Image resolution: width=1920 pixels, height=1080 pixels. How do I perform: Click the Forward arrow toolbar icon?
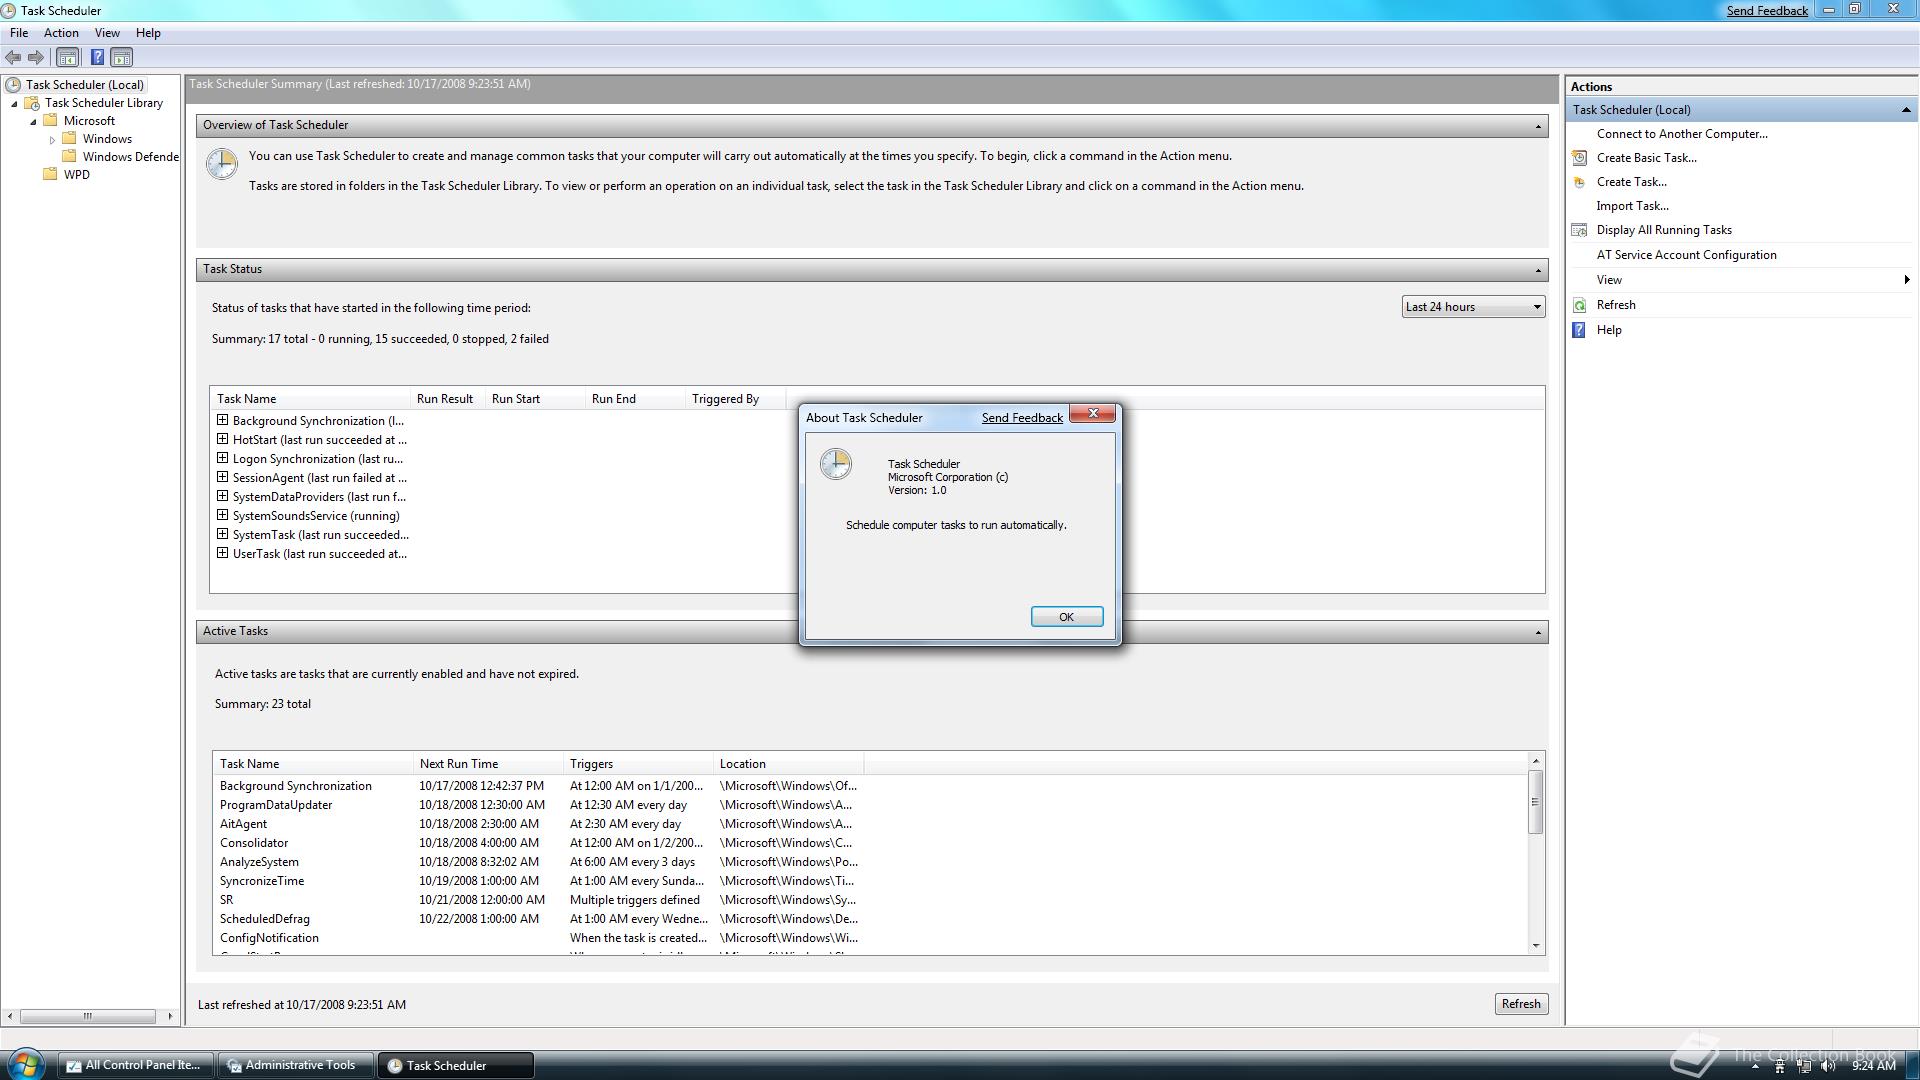click(36, 58)
